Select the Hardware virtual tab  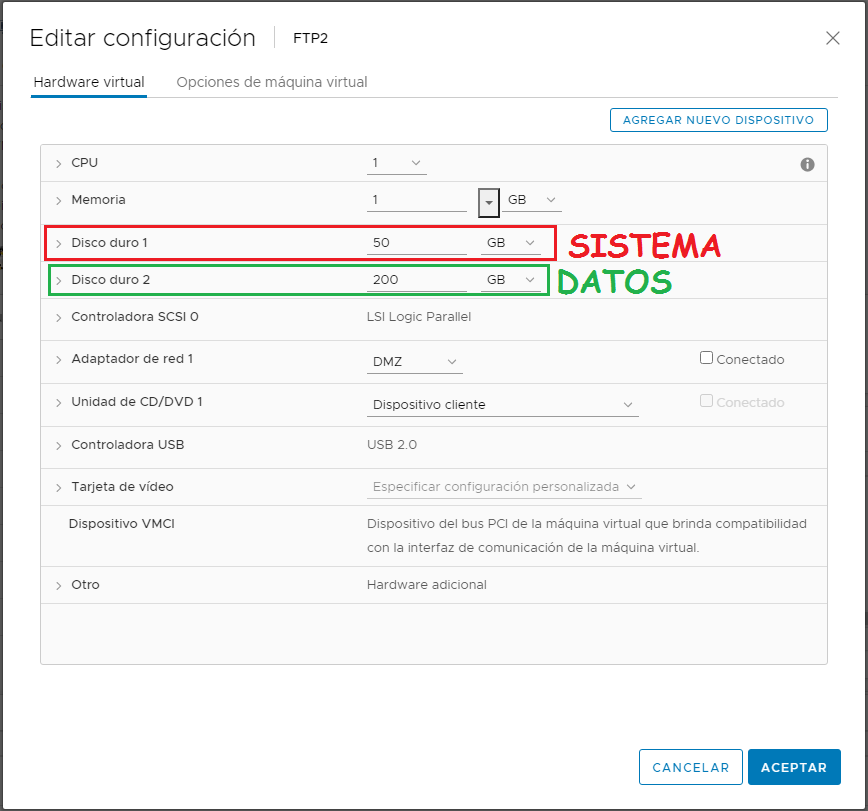click(88, 84)
